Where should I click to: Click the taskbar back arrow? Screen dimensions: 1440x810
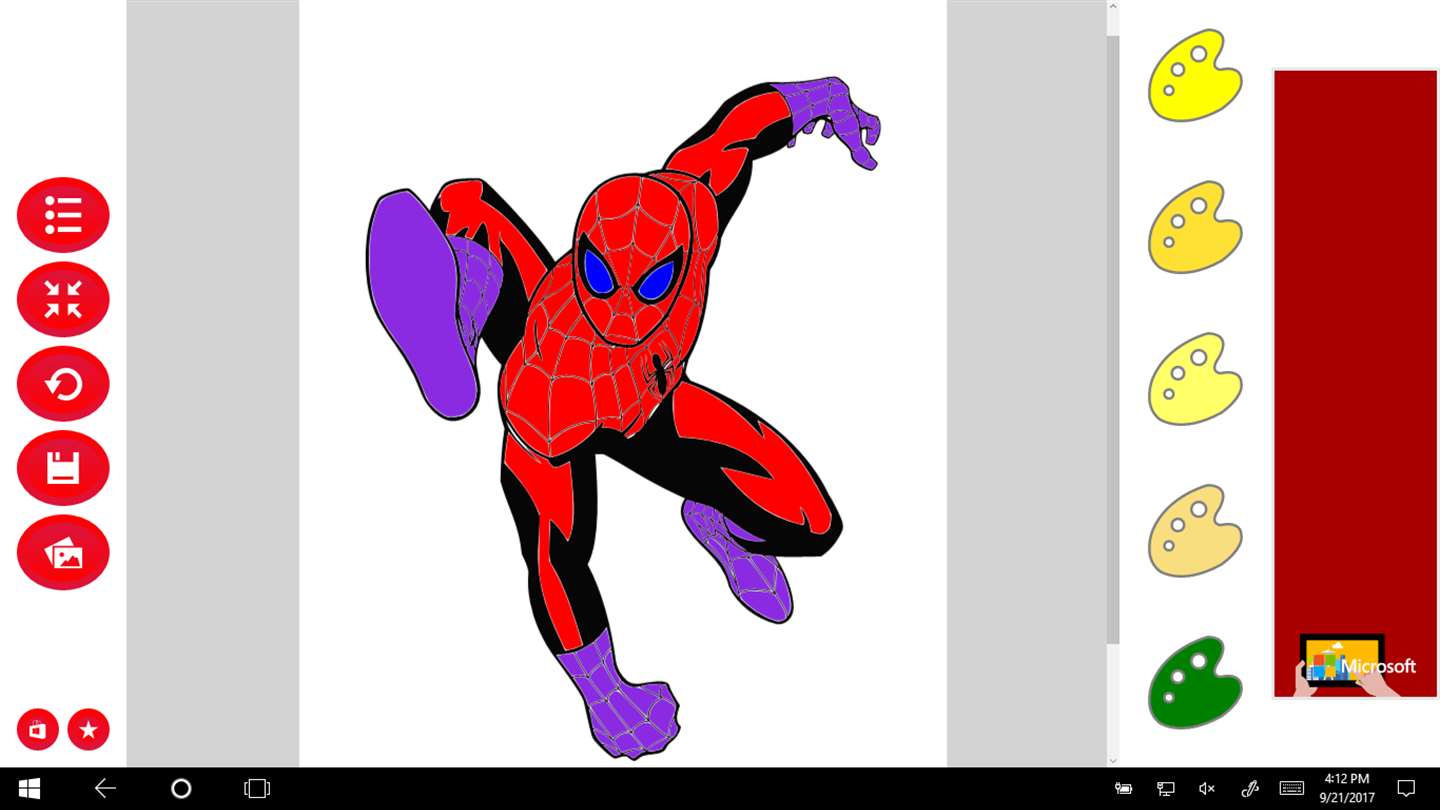[105, 789]
